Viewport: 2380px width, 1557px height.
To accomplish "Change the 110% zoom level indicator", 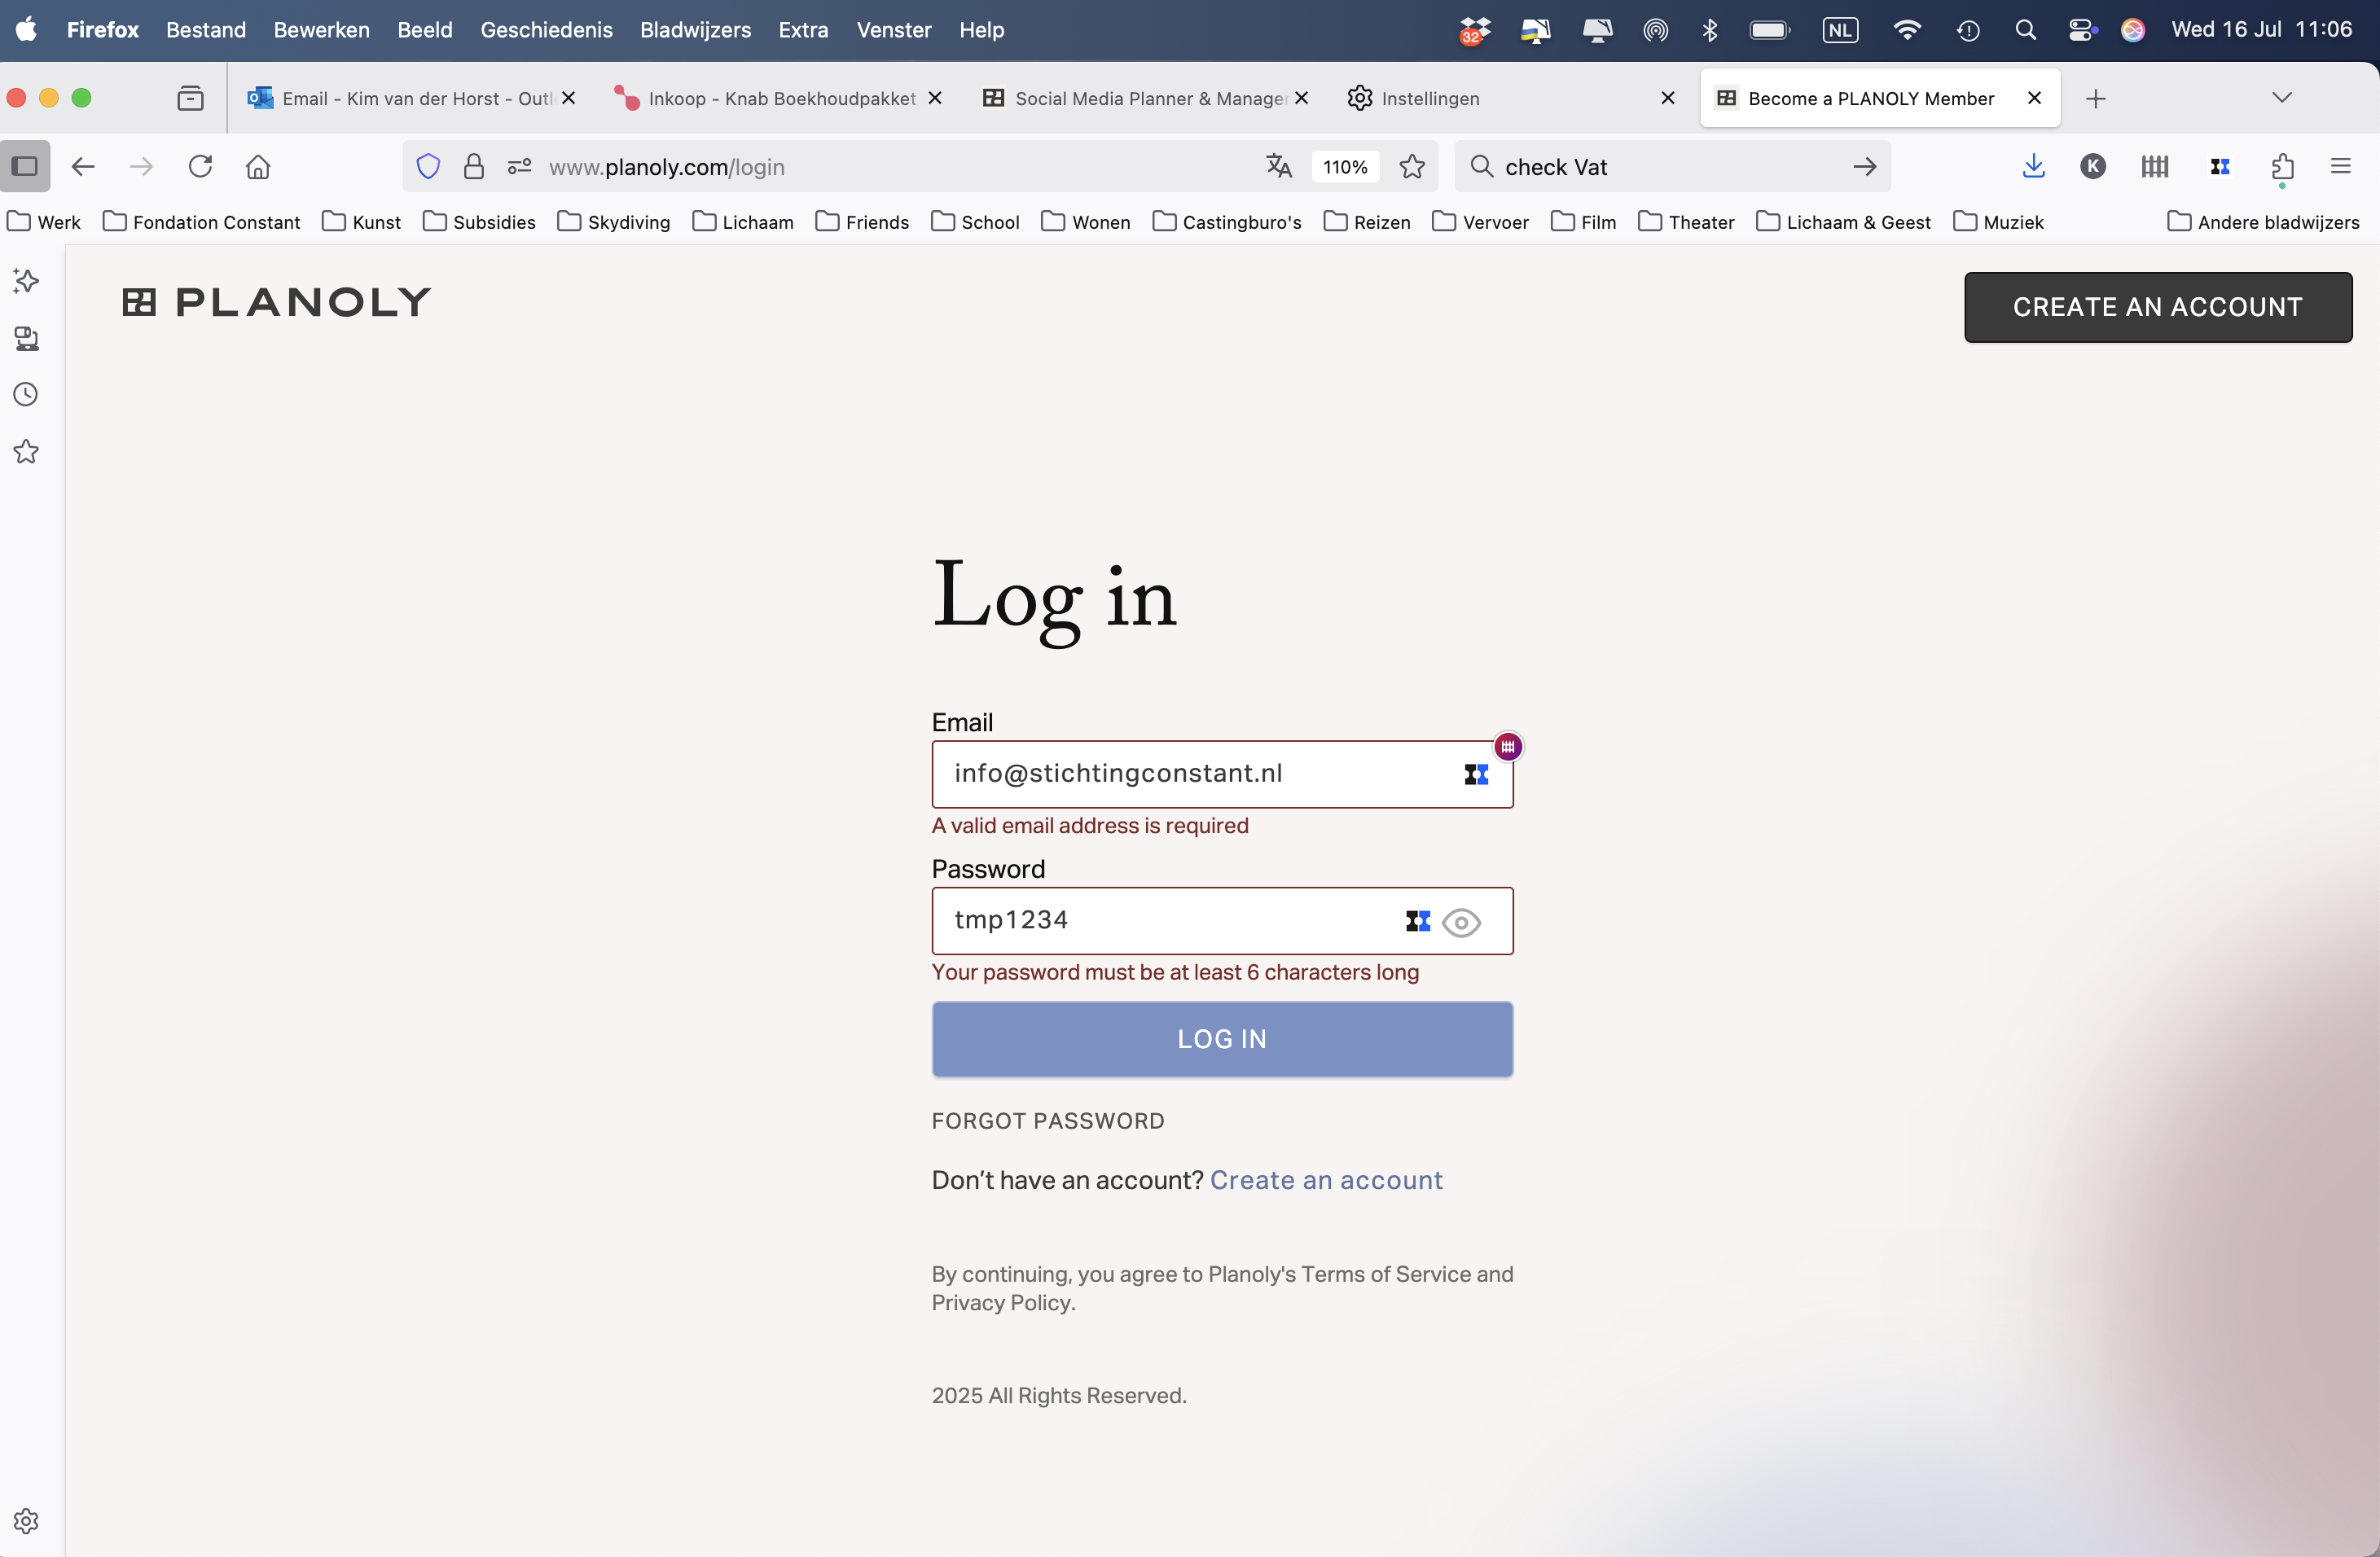I will tap(1345, 167).
